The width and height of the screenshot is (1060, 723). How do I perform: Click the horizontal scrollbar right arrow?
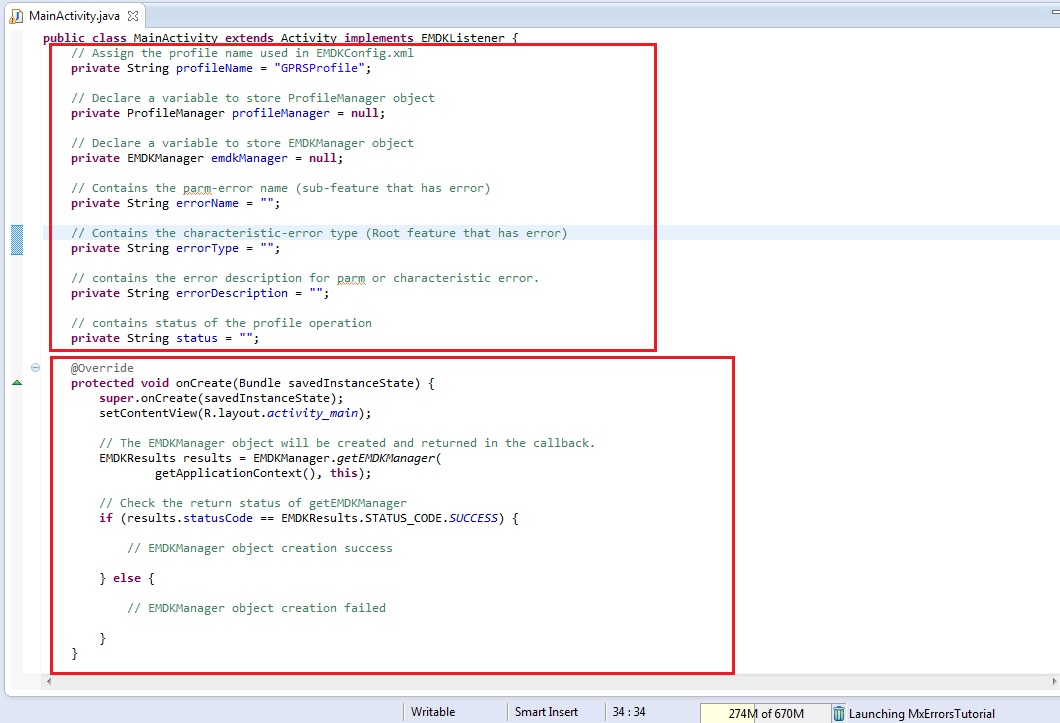(x=1052, y=681)
